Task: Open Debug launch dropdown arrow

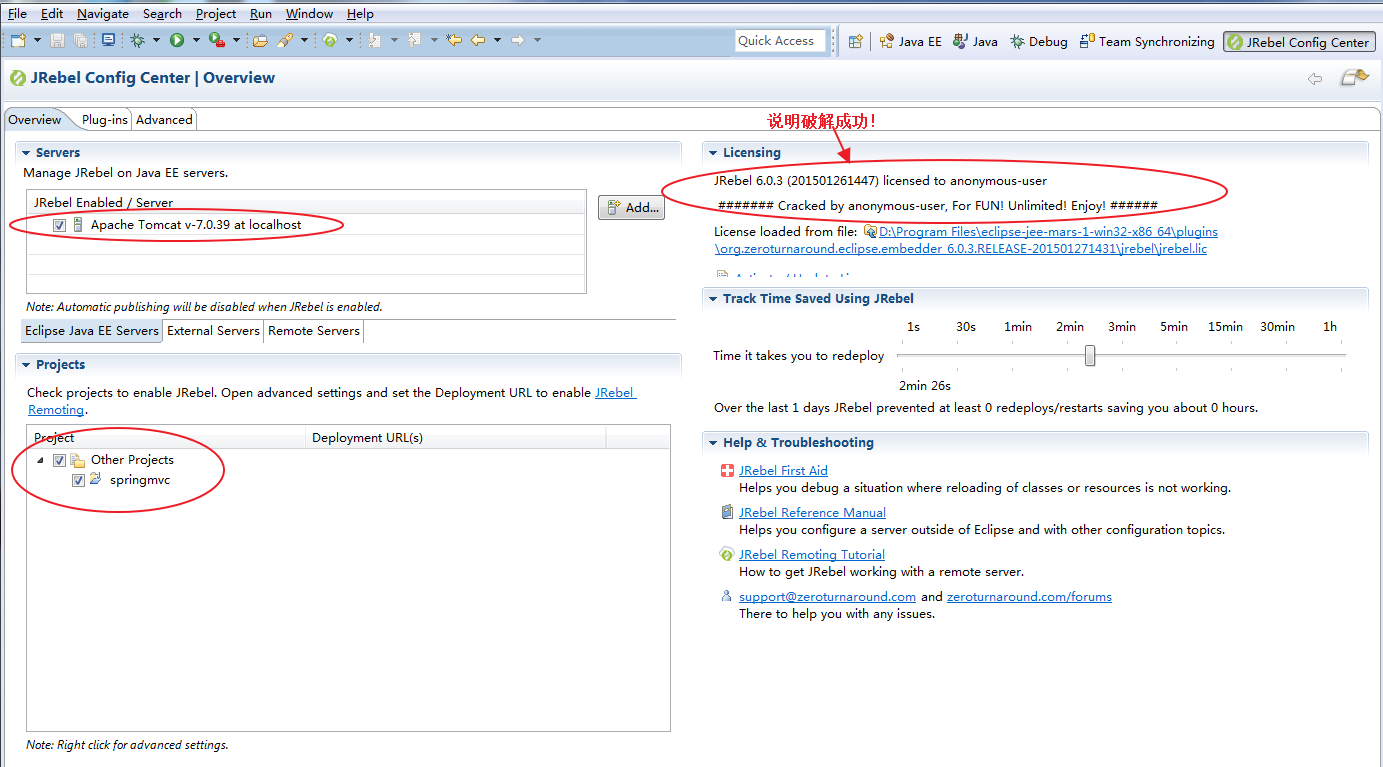Action: point(156,40)
